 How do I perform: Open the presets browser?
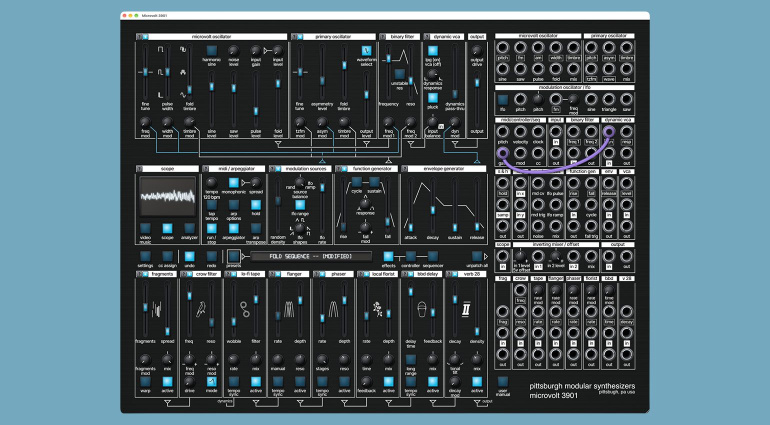pyautogui.click(x=234, y=256)
